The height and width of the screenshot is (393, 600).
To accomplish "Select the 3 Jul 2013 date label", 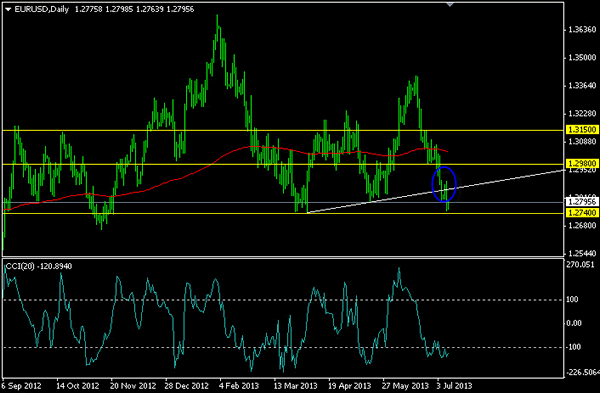I will pos(455,386).
